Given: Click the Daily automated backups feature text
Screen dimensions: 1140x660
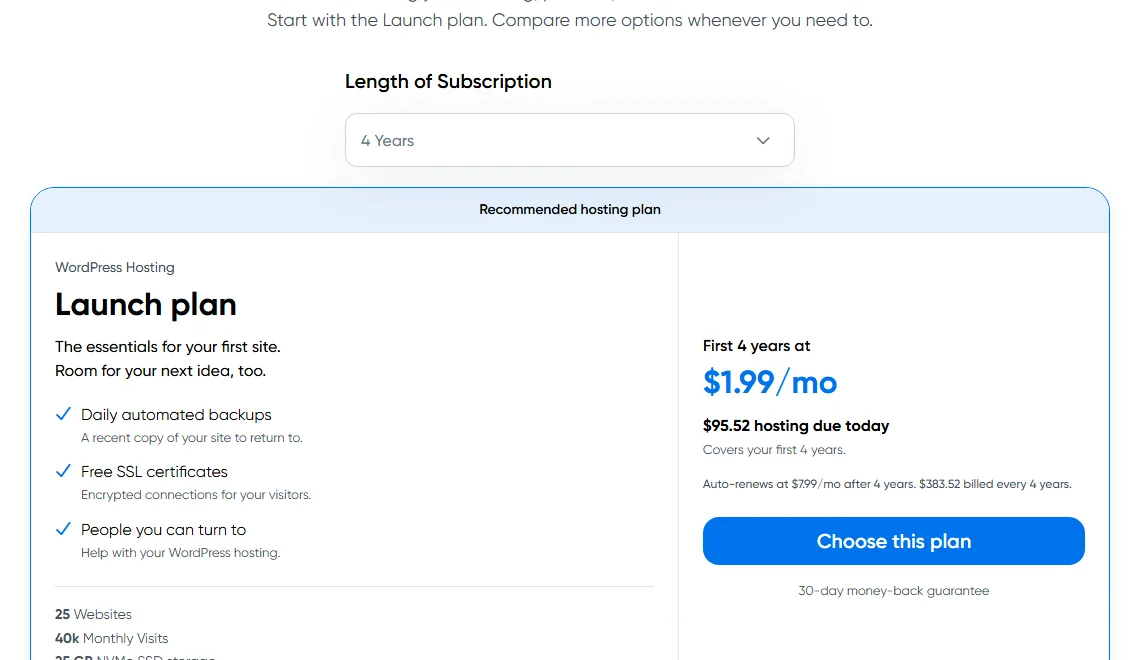Looking at the screenshot, I should [176, 414].
